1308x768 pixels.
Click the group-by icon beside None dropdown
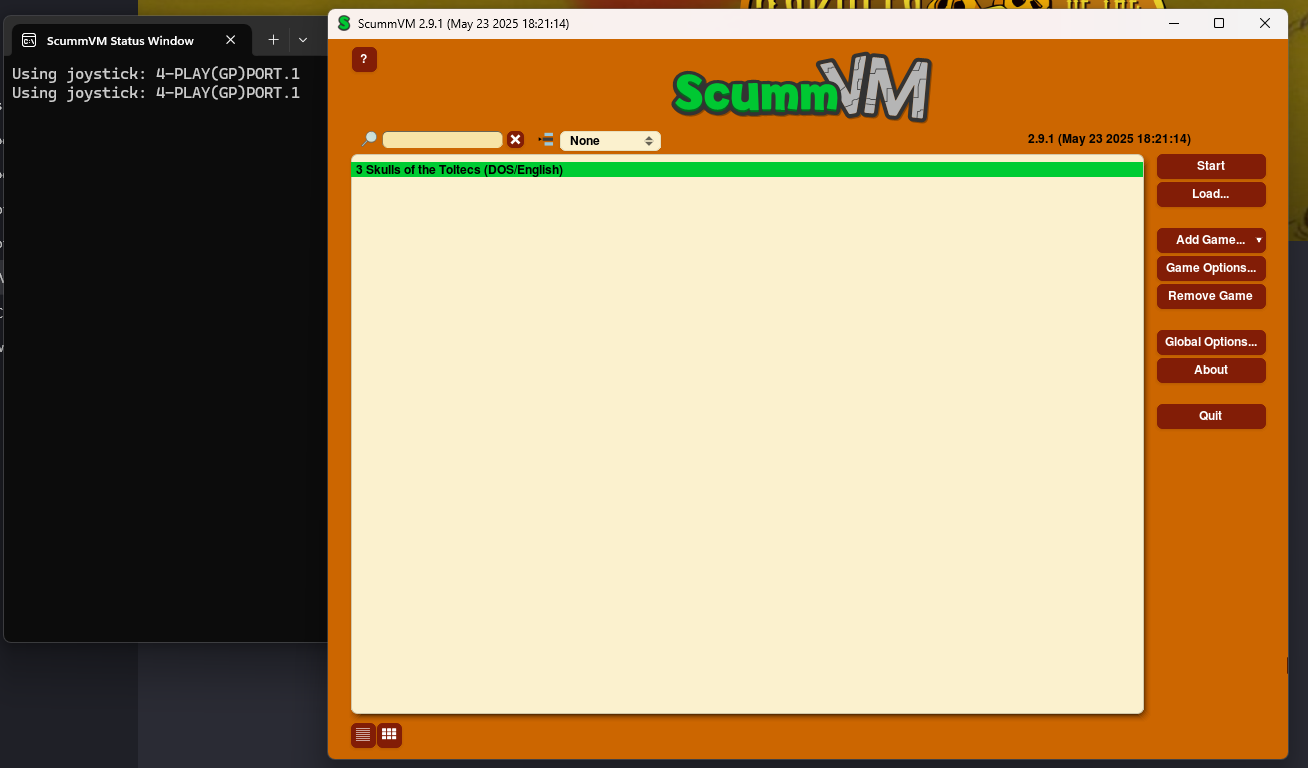(x=546, y=140)
